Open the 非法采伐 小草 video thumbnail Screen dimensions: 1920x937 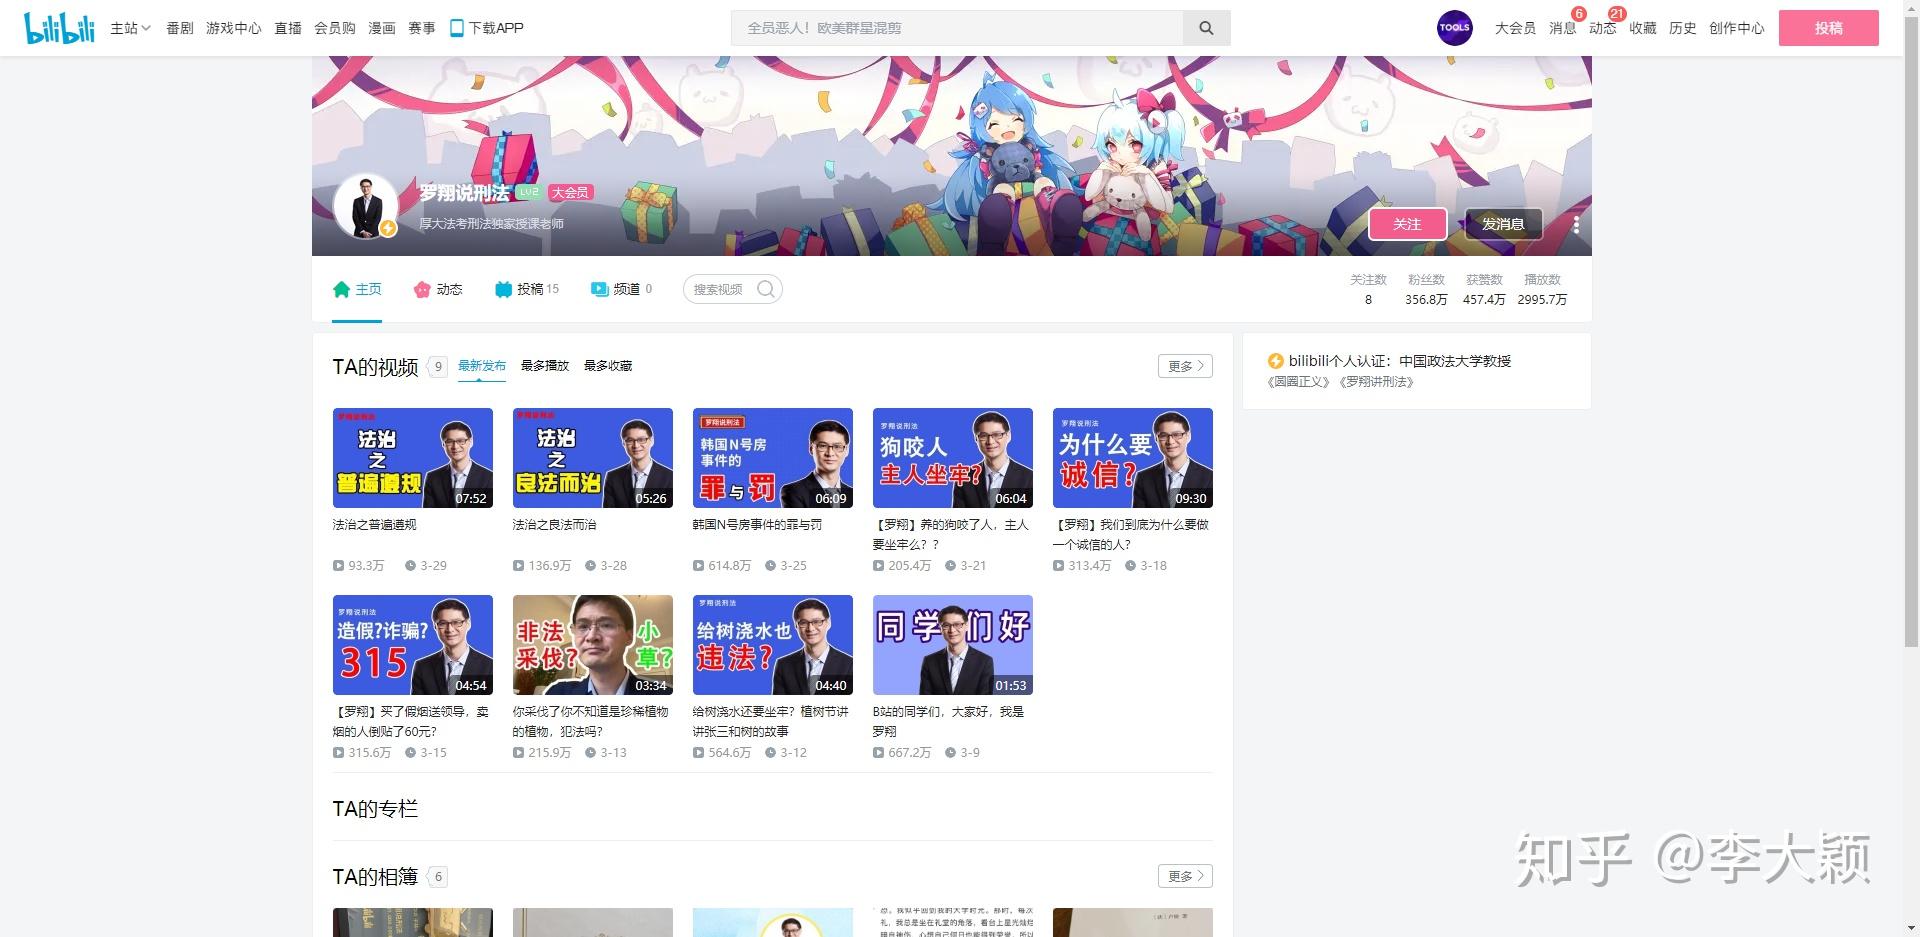593,645
